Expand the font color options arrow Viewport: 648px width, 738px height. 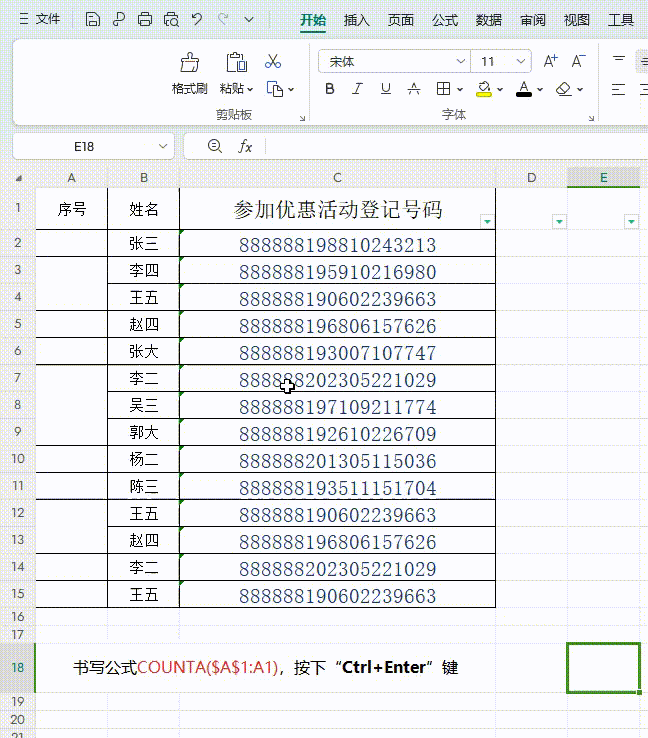540,89
